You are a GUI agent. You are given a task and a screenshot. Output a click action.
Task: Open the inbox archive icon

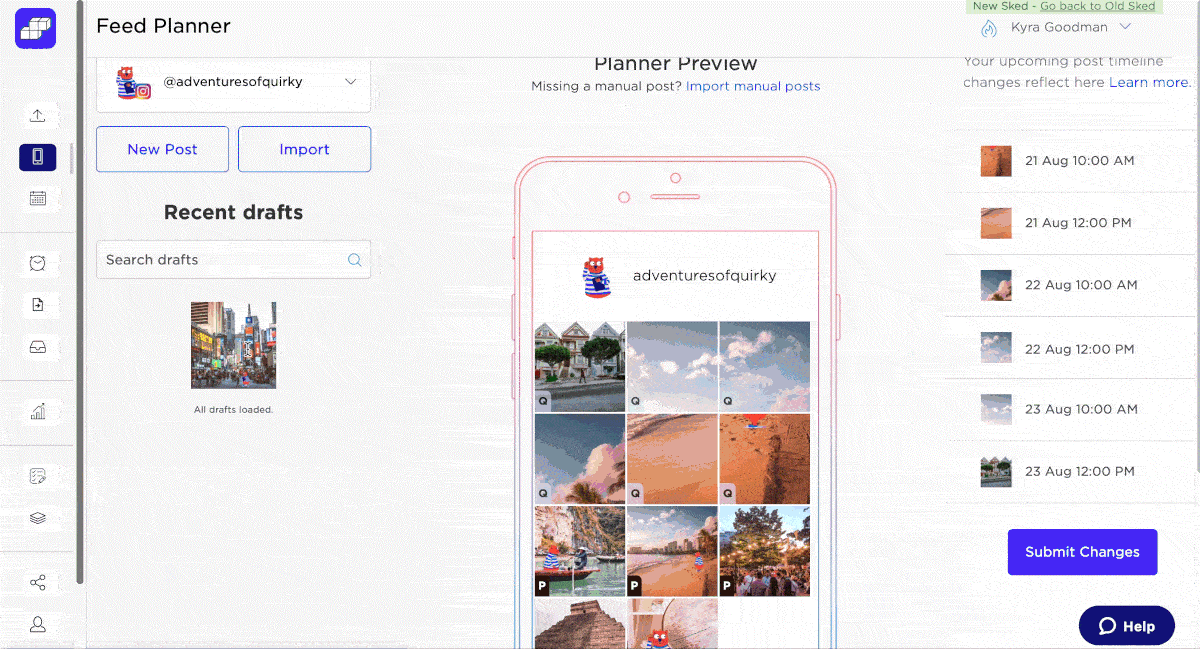(38, 347)
